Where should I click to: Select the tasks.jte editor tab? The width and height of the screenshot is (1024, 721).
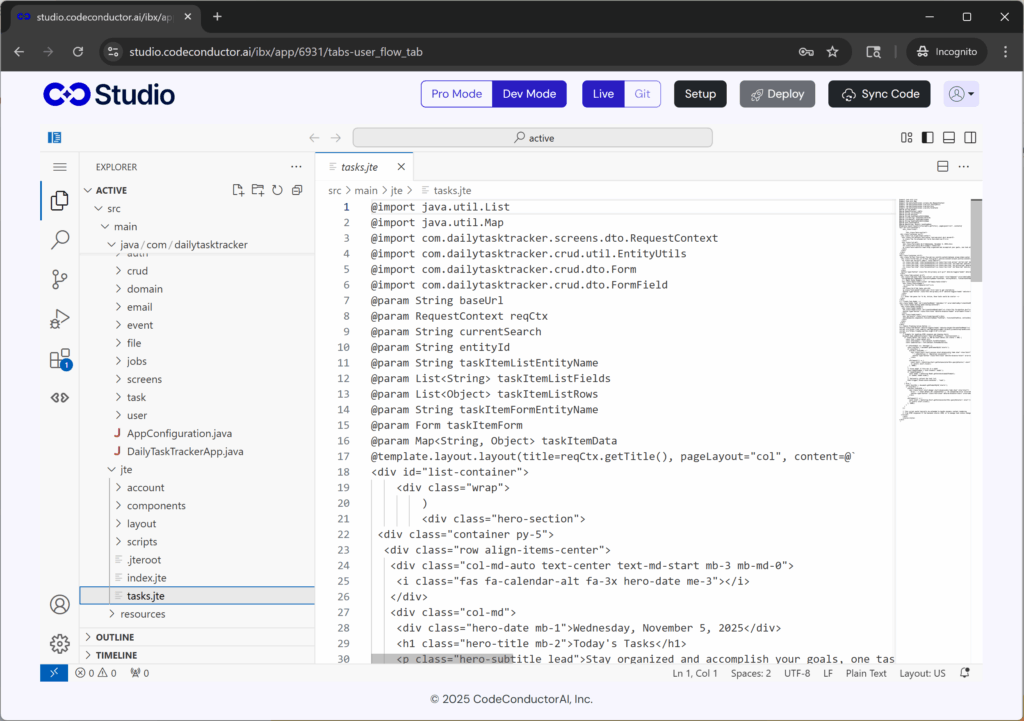[x=362, y=167]
